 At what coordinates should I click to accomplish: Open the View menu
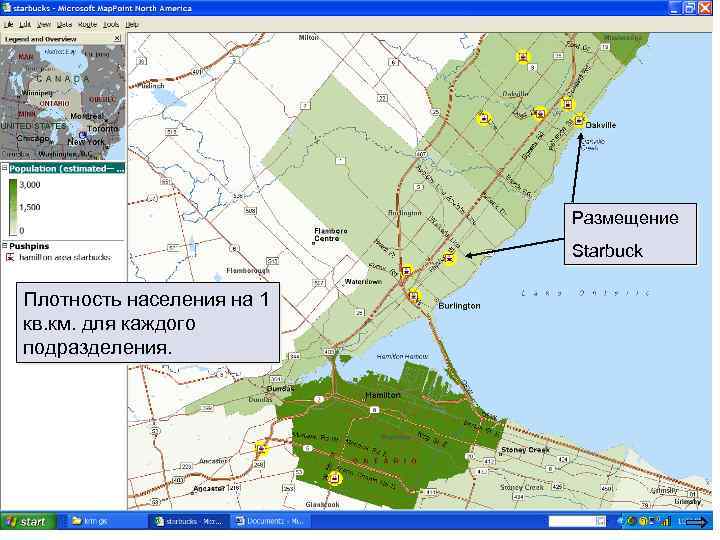pos(44,24)
